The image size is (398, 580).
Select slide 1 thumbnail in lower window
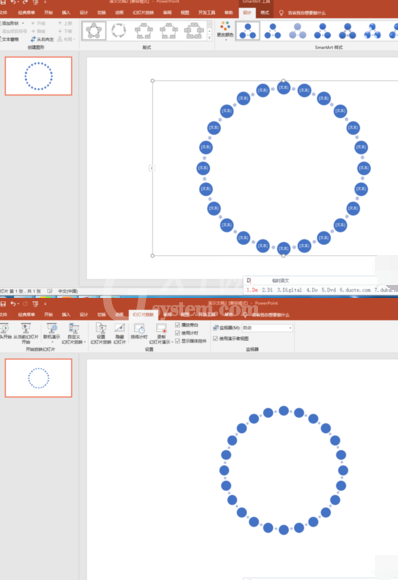38,378
